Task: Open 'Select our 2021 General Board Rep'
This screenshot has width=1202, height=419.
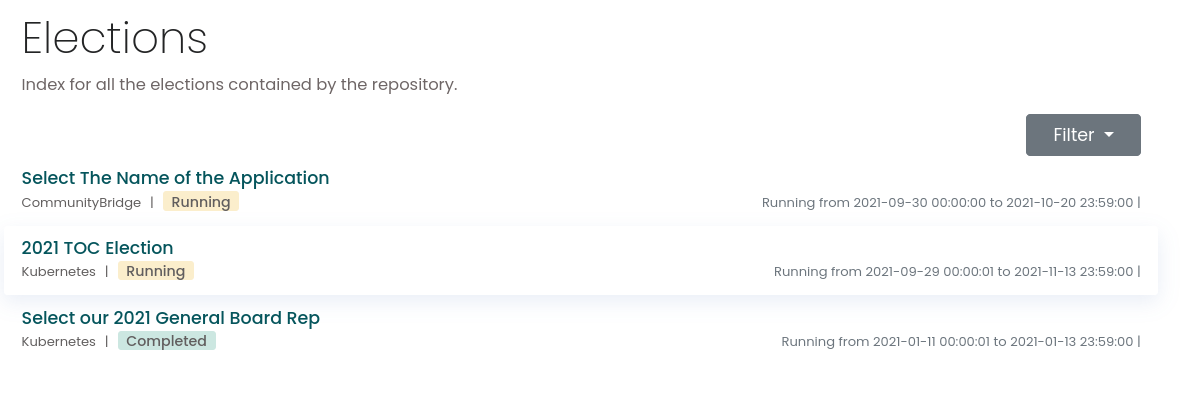Action: tap(170, 318)
